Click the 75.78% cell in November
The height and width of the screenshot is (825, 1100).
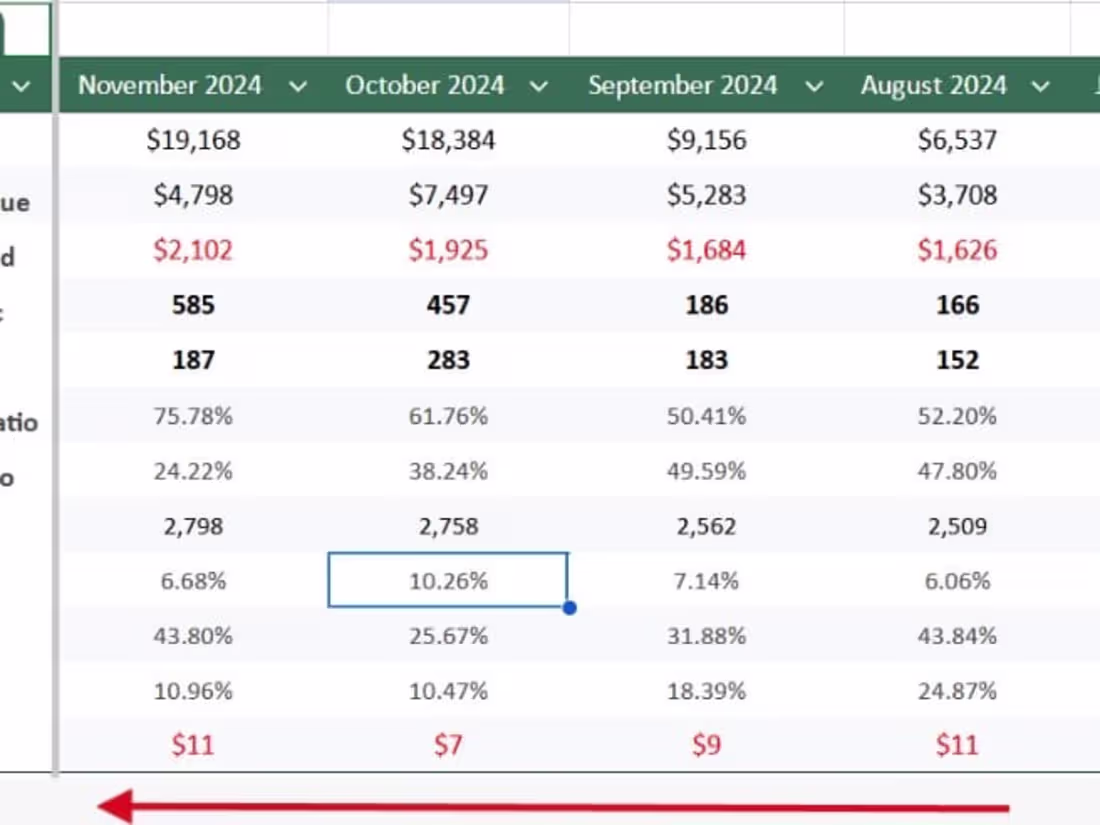[x=193, y=416]
